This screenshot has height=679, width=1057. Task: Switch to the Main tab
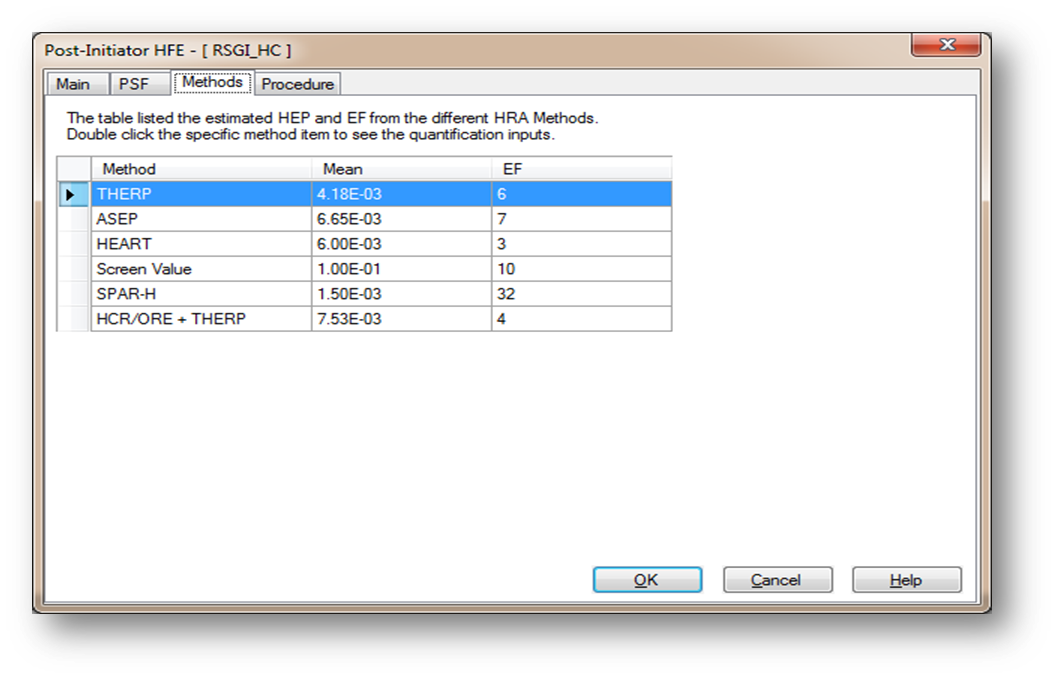pos(73,84)
